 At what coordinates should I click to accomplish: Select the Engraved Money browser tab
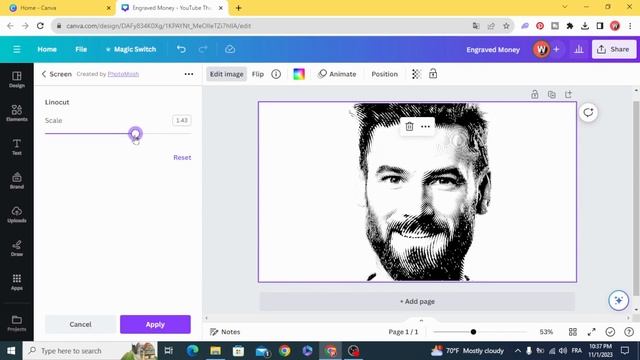click(172, 8)
